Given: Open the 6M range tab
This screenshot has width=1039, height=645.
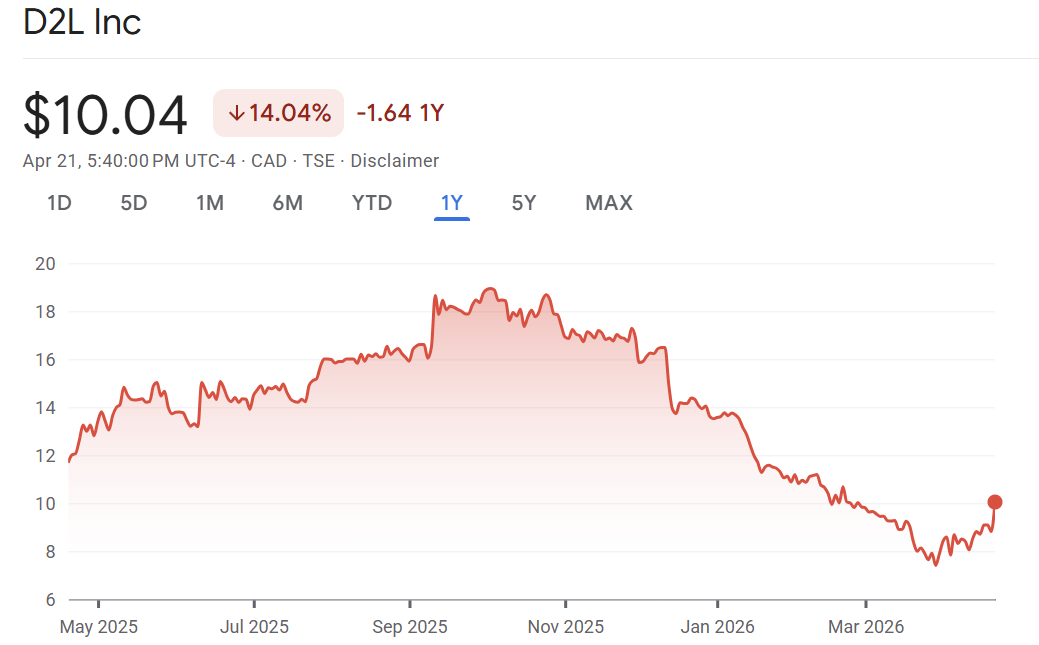Looking at the screenshot, I should (287, 203).
